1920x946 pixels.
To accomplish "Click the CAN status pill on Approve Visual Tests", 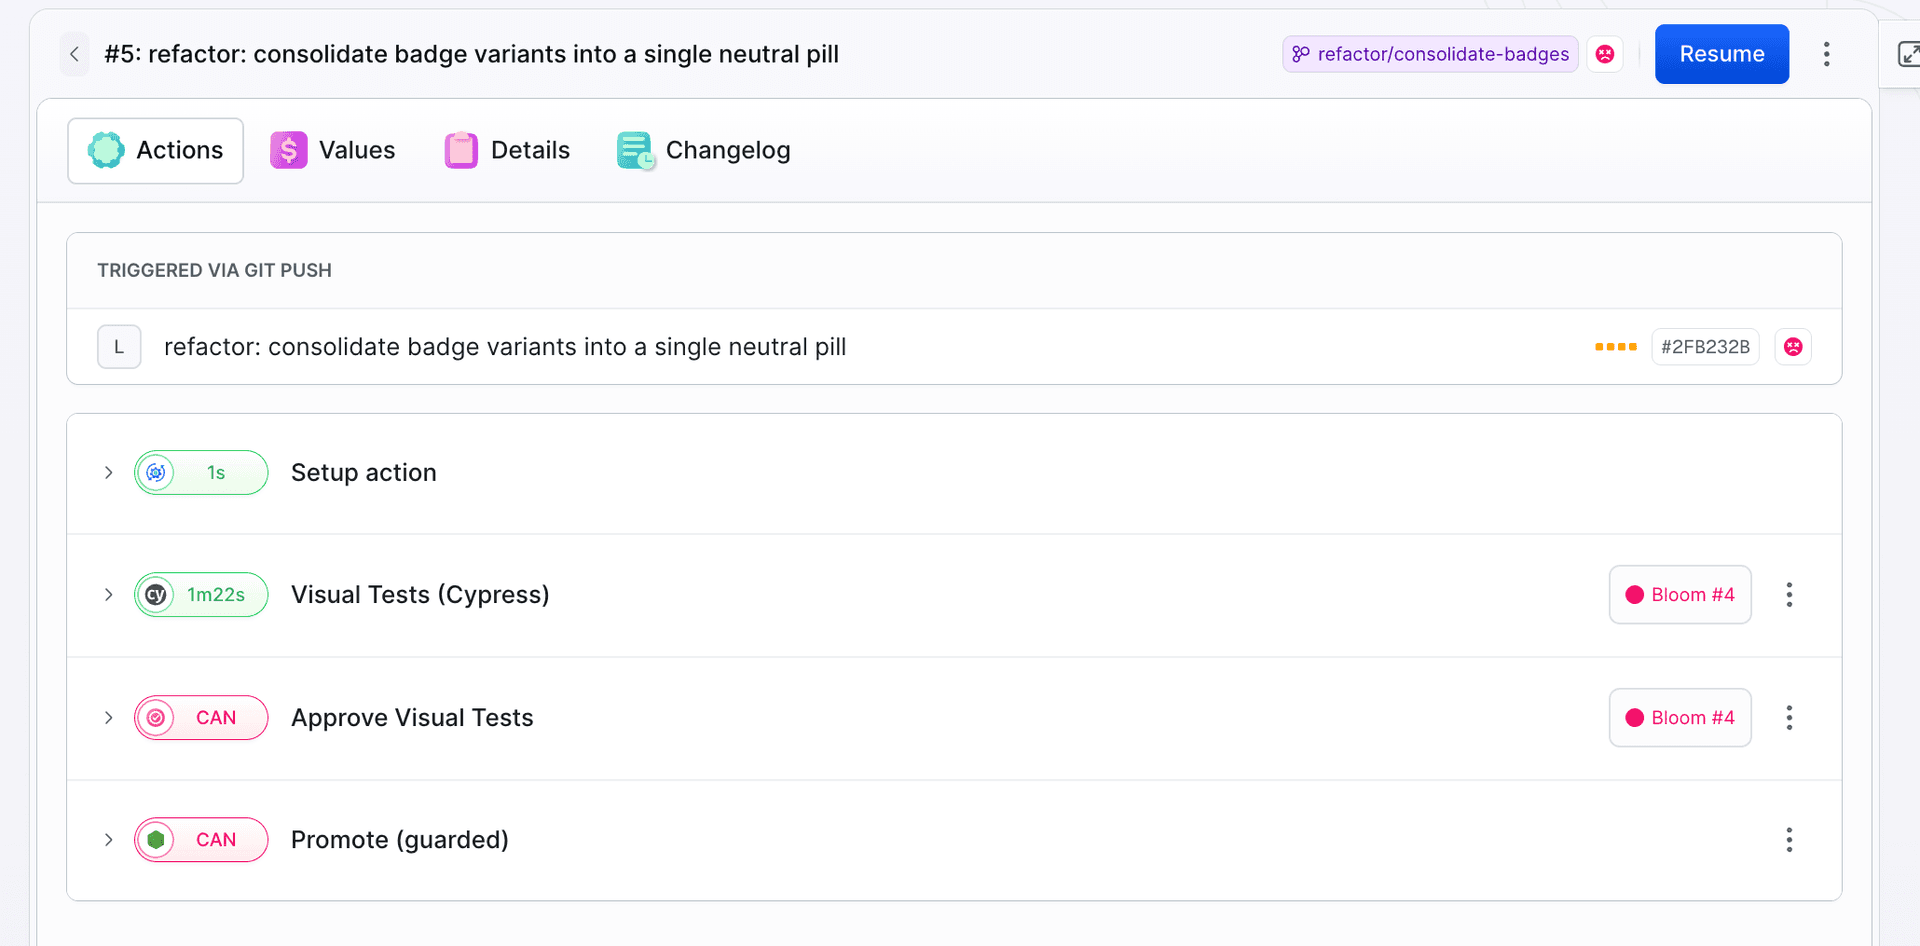I will [201, 718].
